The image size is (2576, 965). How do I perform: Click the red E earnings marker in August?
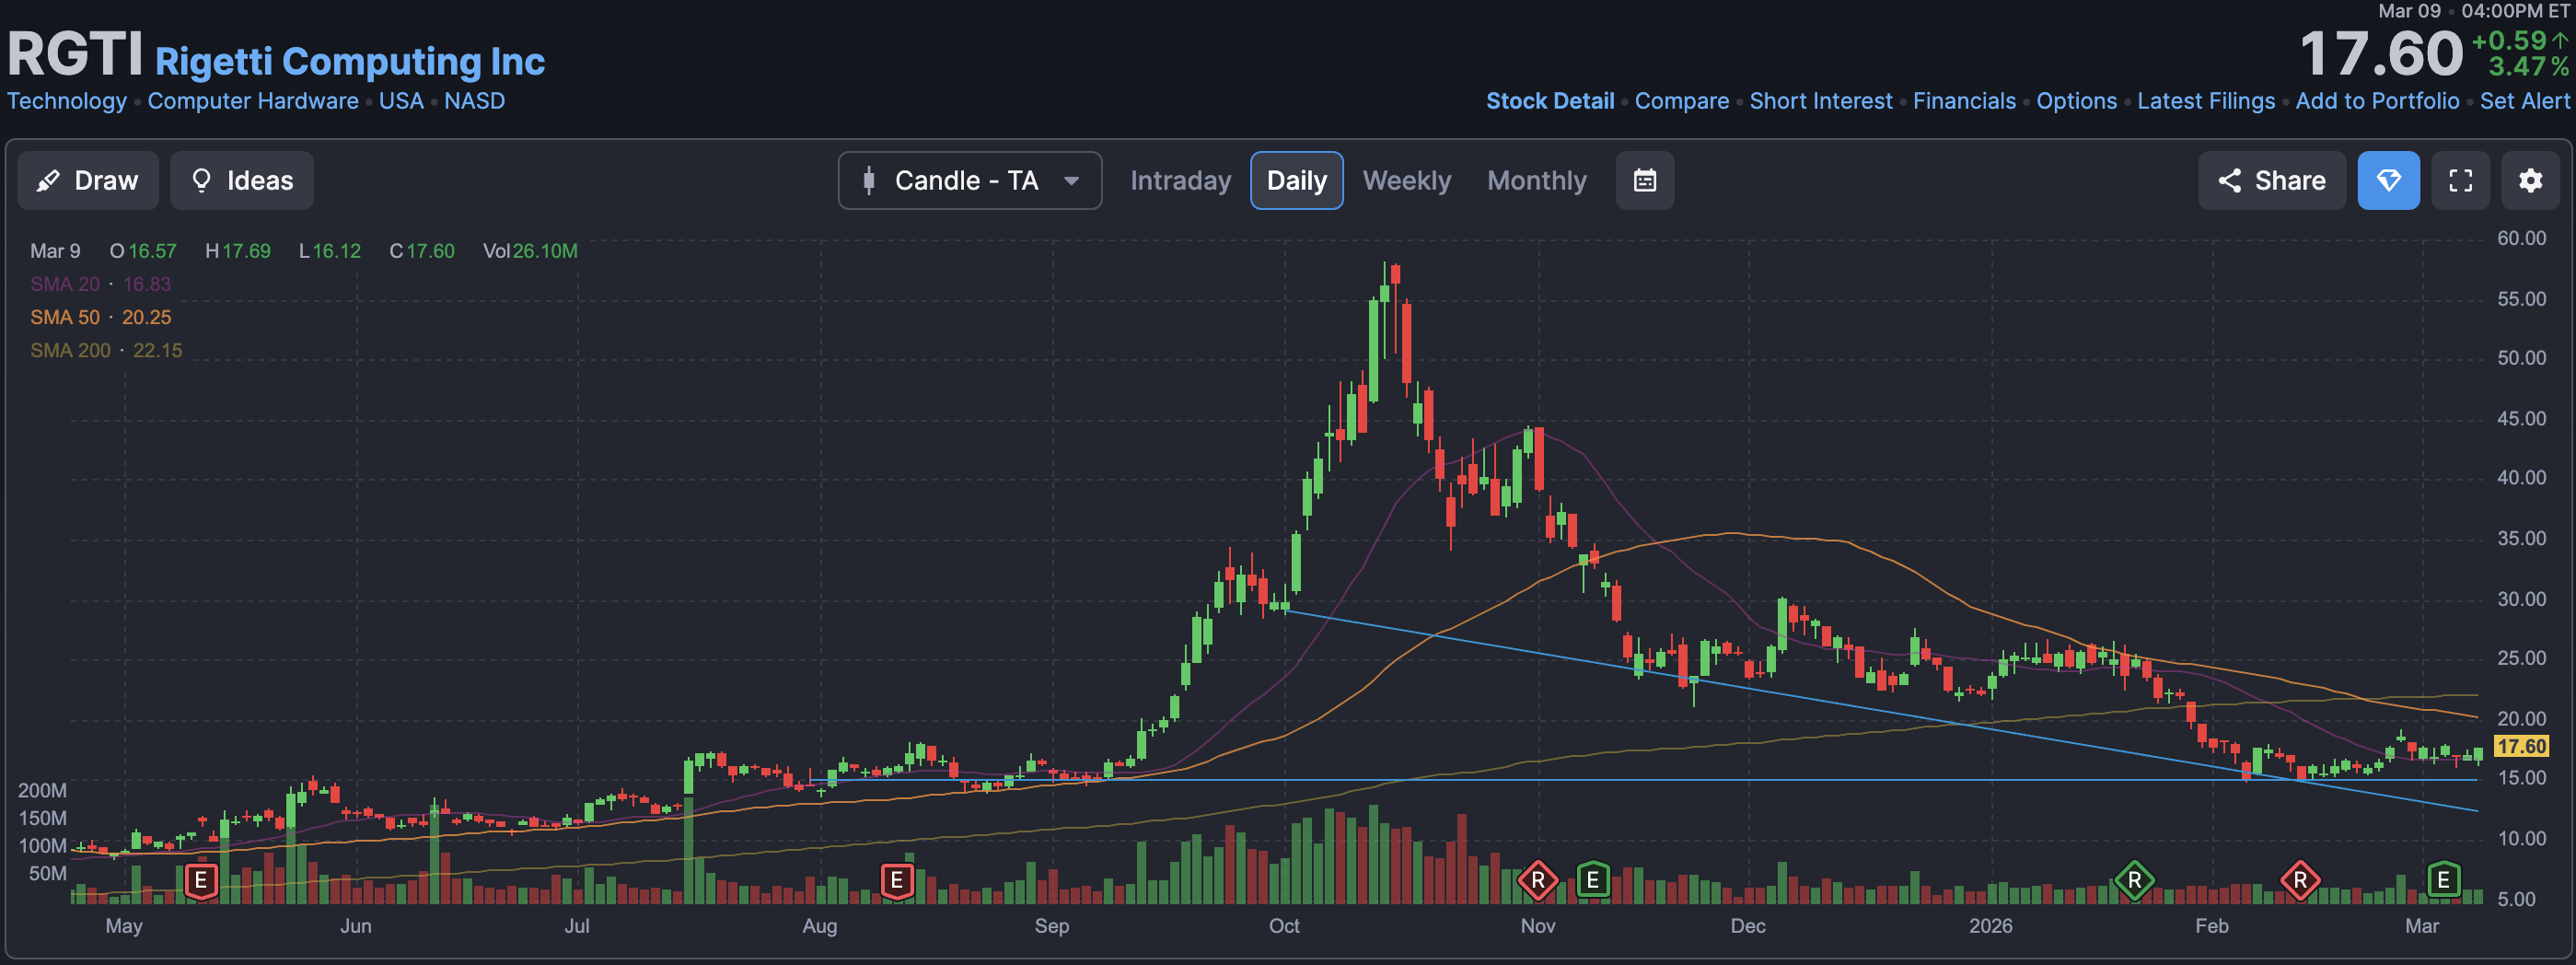point(897,880)
